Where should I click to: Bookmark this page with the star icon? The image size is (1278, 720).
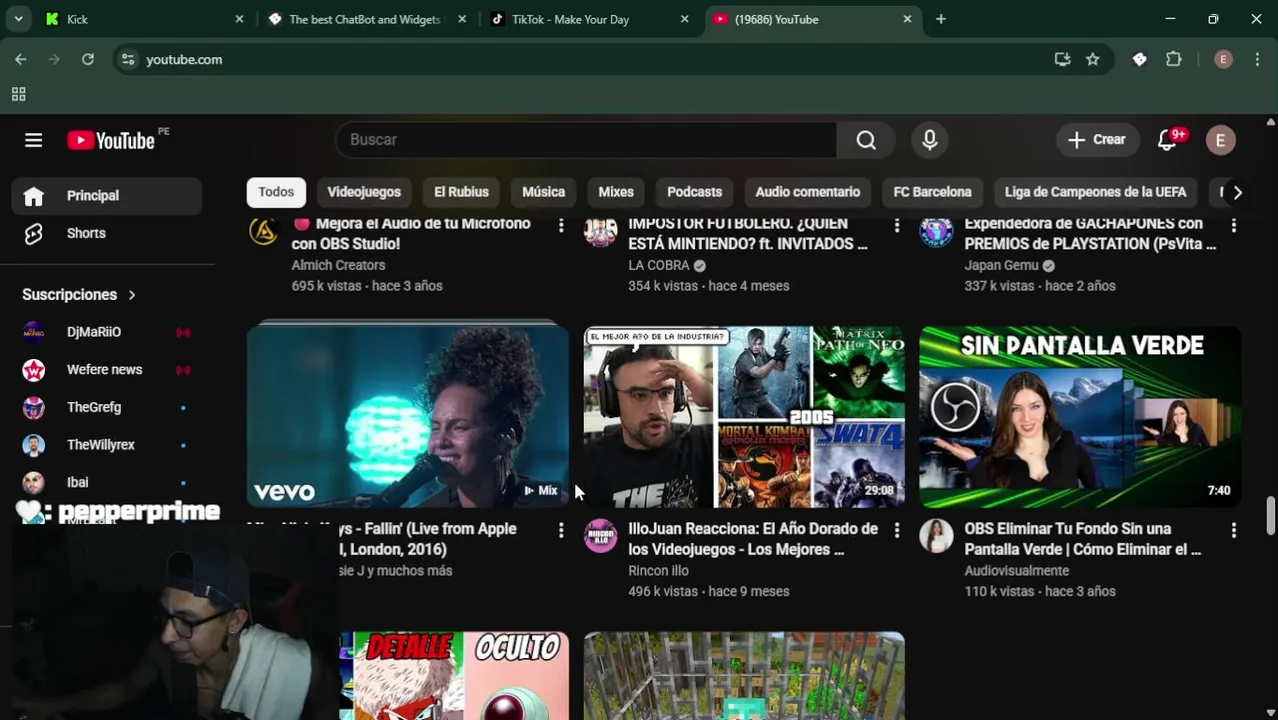pyautogui.click(x=1093, y=59)
